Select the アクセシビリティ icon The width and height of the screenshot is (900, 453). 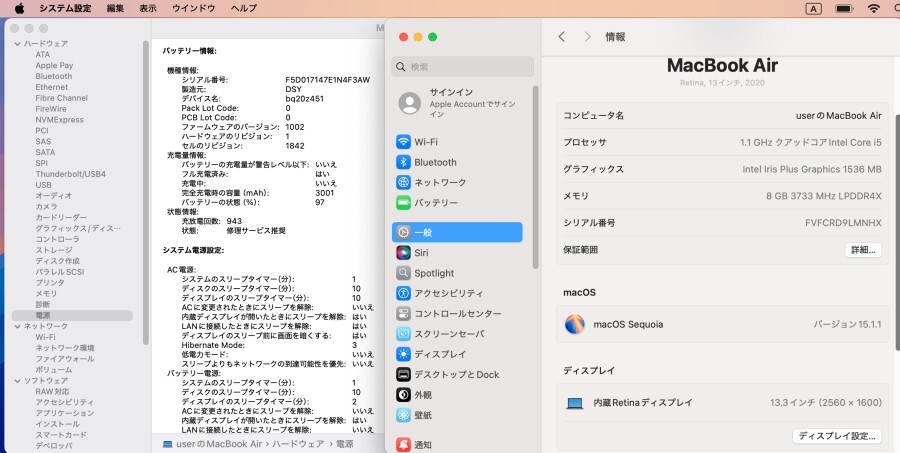(x=404, y=293)
